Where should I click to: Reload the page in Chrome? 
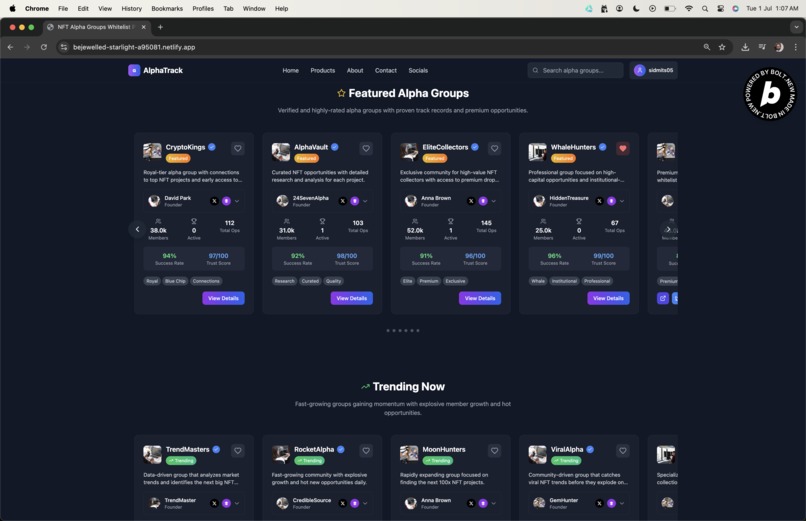coord(44,47)
